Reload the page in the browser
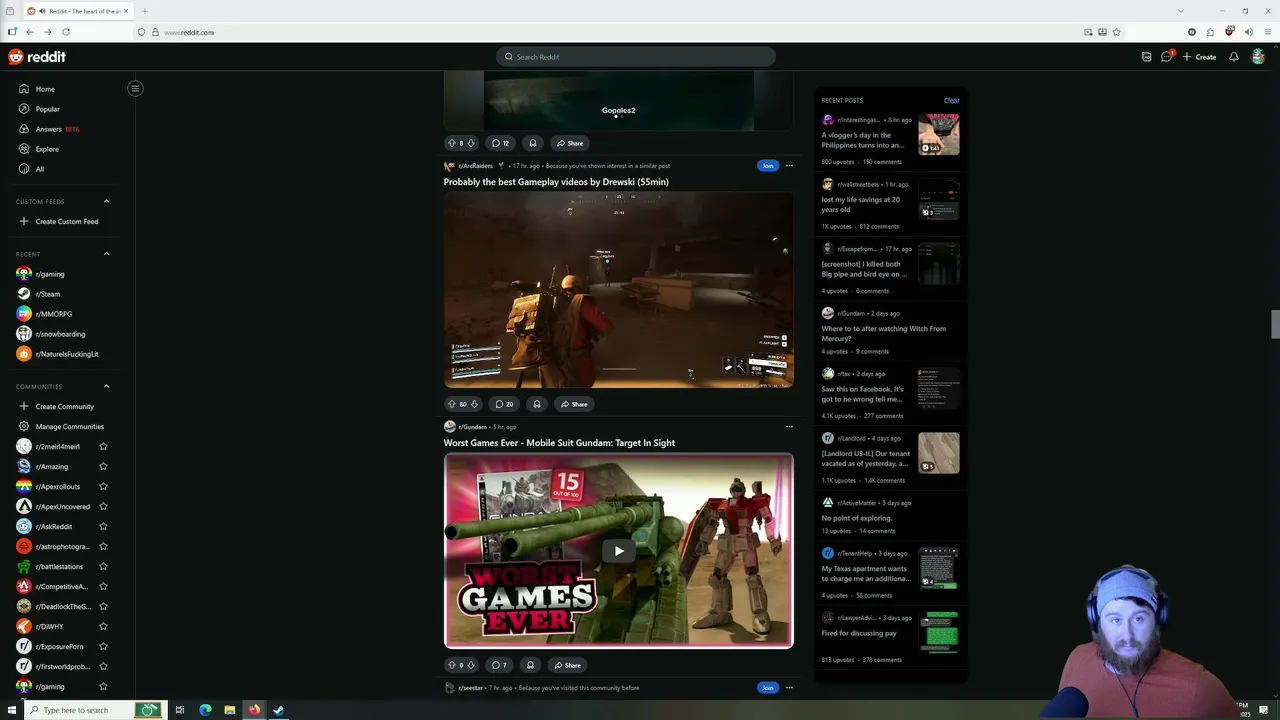1280x720 pixels. point(66,32)
